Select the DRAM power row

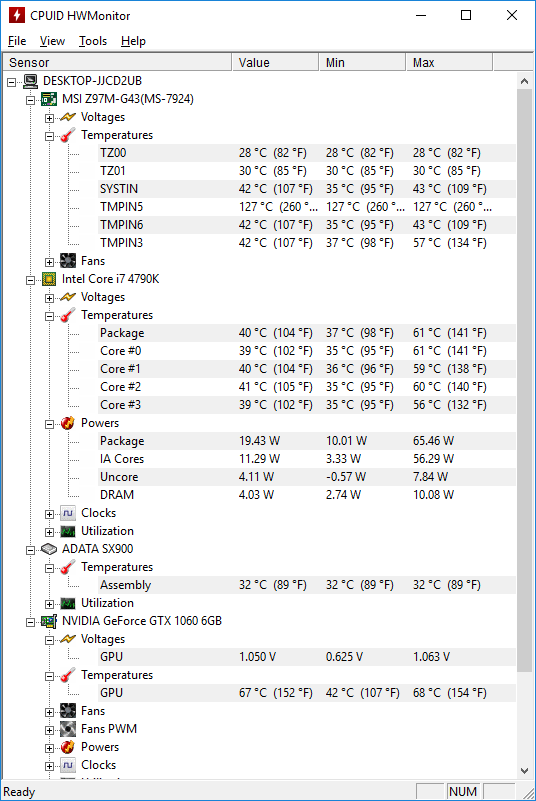[307, 494]
